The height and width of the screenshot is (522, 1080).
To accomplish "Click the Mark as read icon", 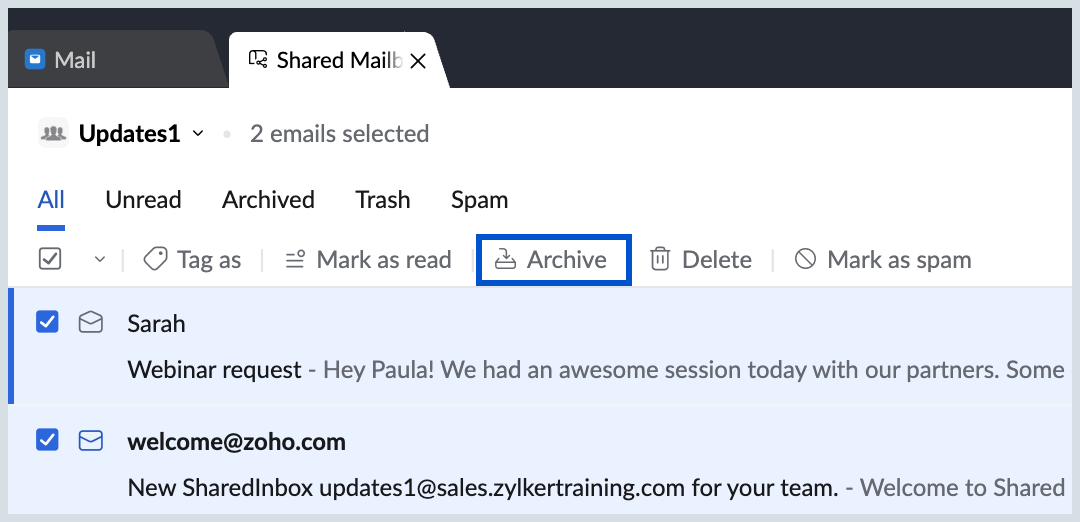I will 295,260.
